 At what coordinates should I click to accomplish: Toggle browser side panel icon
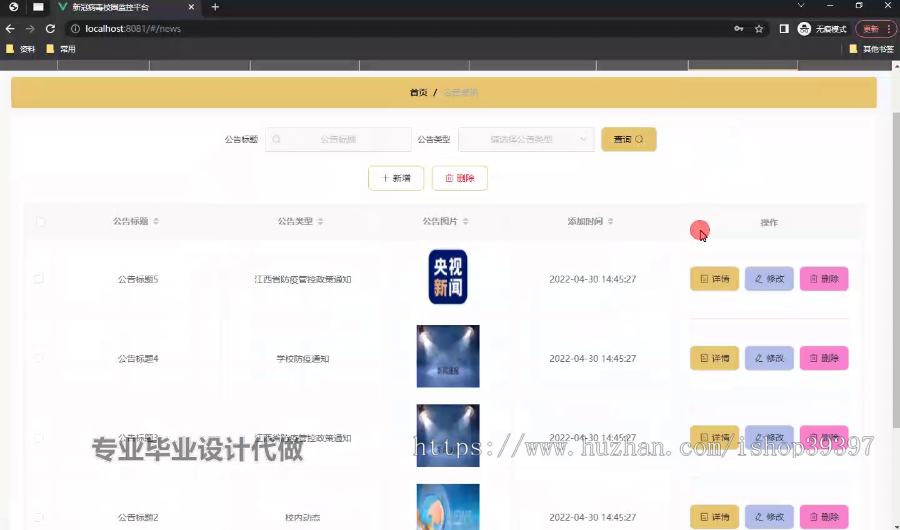(784, 29)
